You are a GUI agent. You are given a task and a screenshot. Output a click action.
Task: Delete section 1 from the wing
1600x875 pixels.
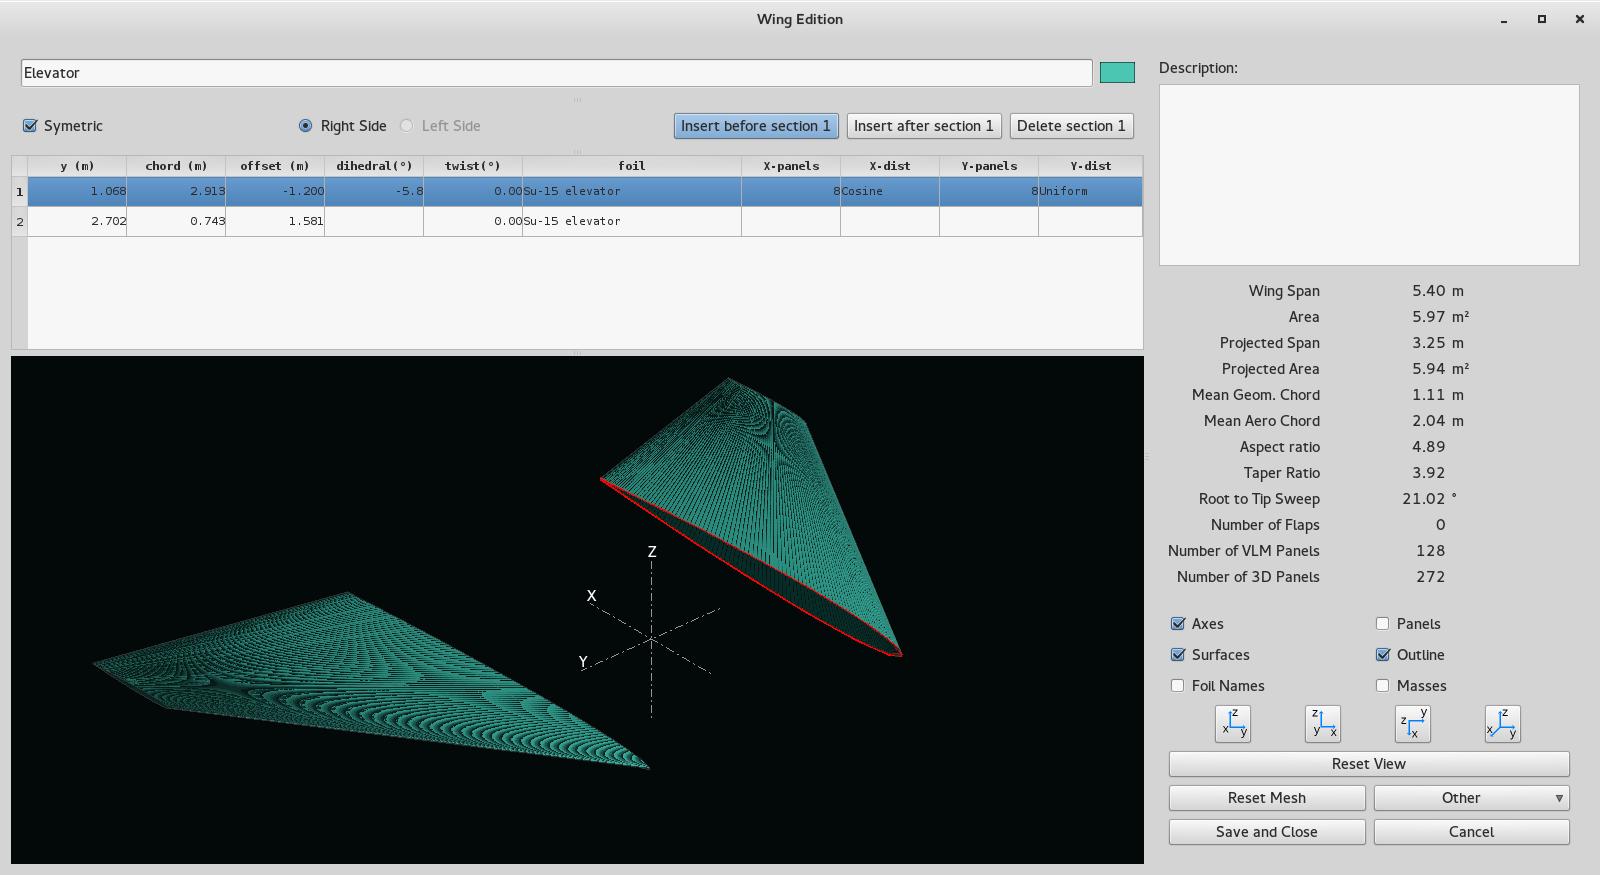tap(1071, 126)
